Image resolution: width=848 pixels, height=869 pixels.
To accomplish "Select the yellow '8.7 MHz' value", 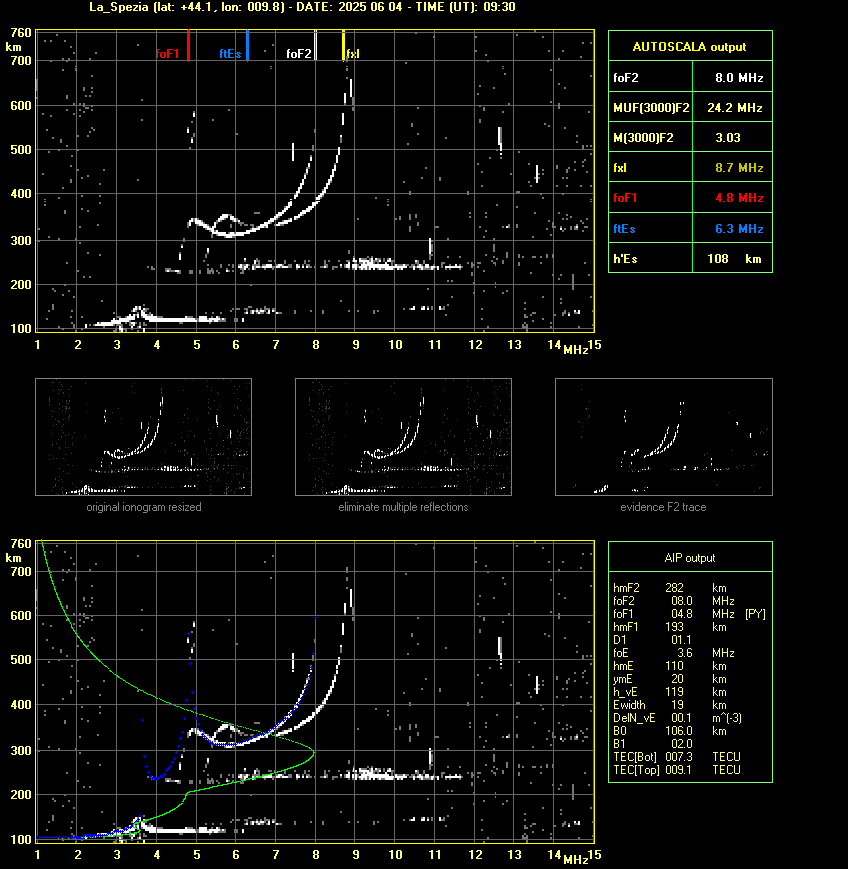I will pos(739,168).
